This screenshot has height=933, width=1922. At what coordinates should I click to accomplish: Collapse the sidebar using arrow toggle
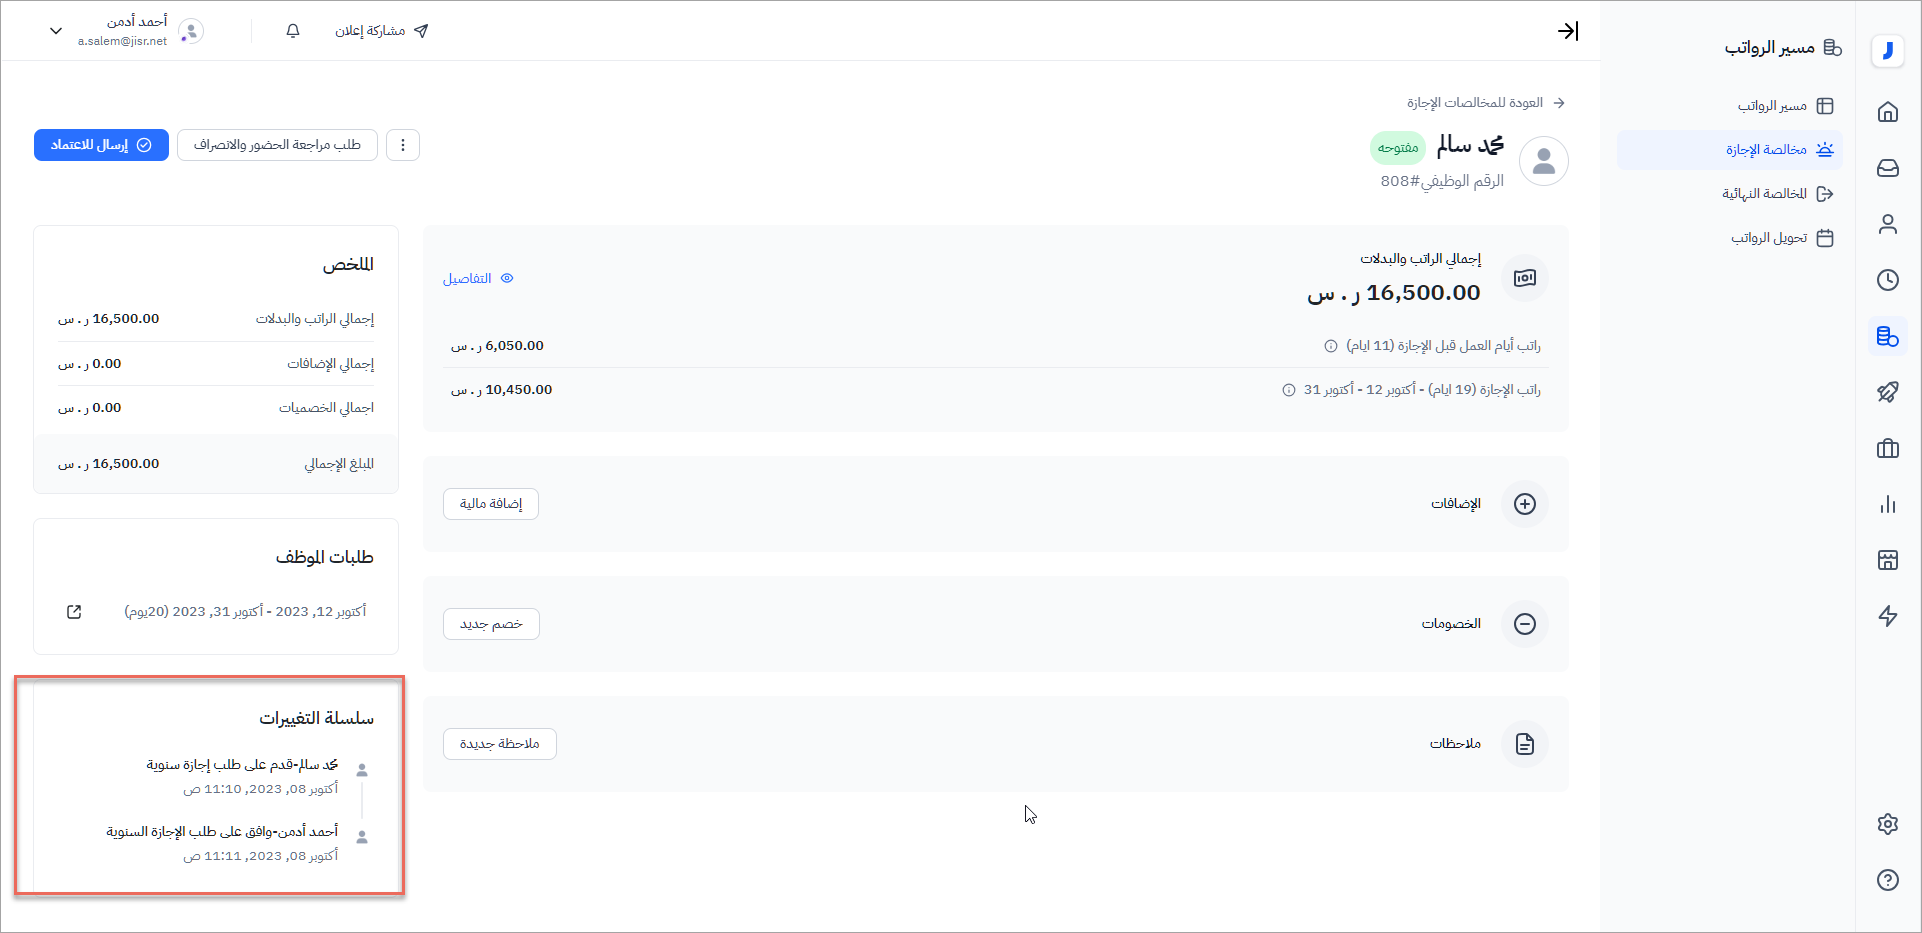[x=1567, y=31]
